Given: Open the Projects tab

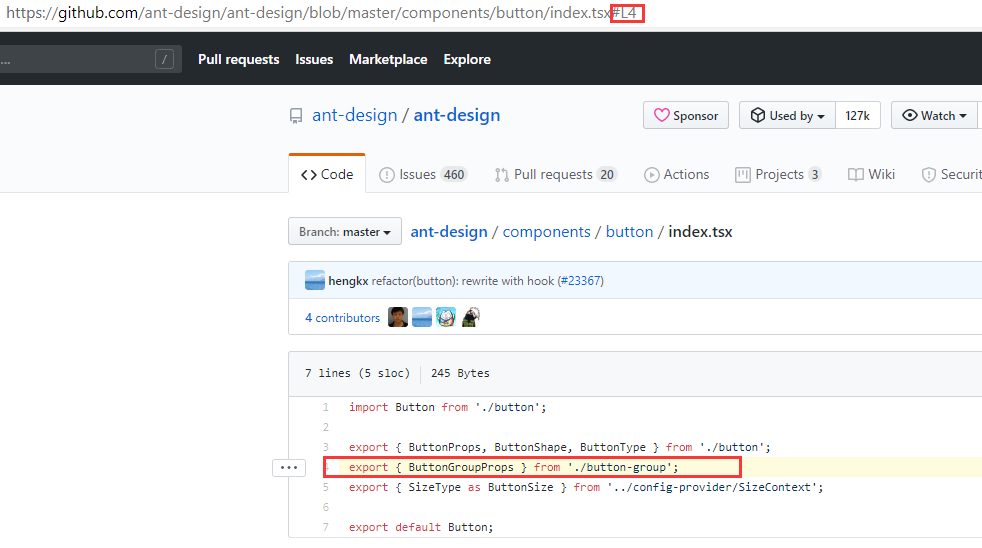Looking at the screenshot, I should (778, 174).
